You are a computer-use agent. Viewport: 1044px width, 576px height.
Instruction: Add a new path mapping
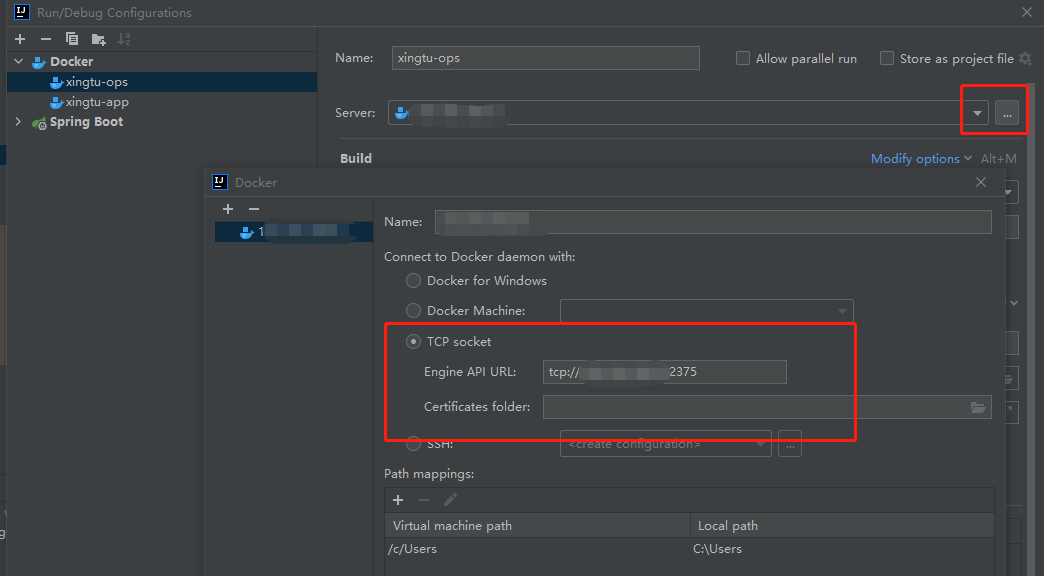tap(398, 500)
